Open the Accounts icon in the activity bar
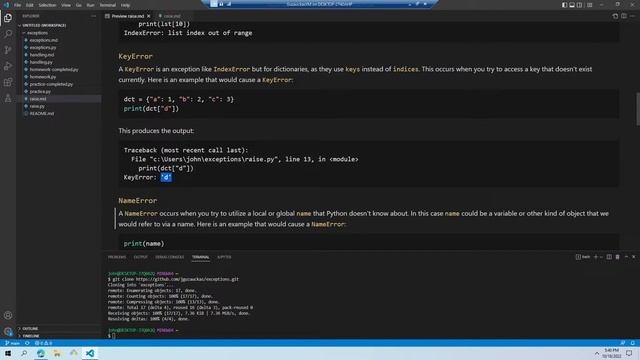Image resolution: width=640 pixels, height=360 pixels. [x=8, y=315]
